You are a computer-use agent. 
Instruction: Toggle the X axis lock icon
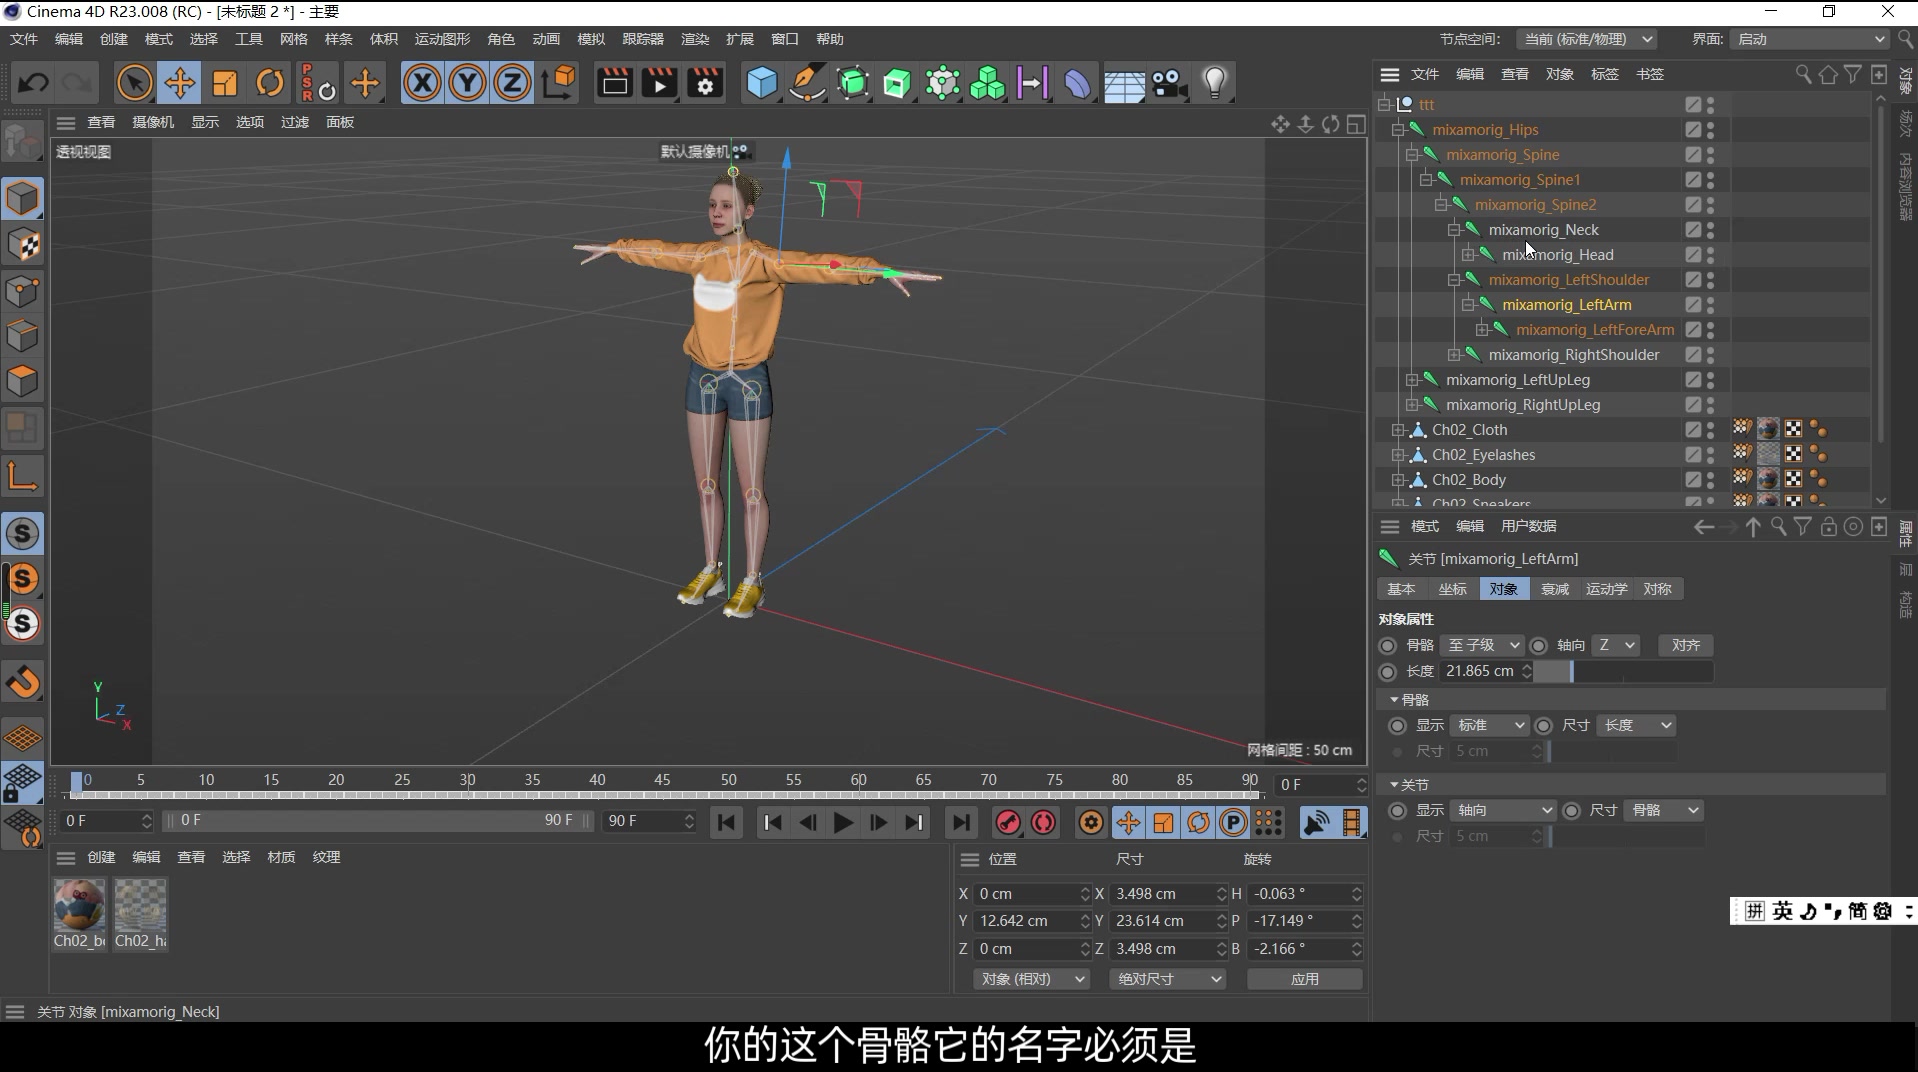423,82
